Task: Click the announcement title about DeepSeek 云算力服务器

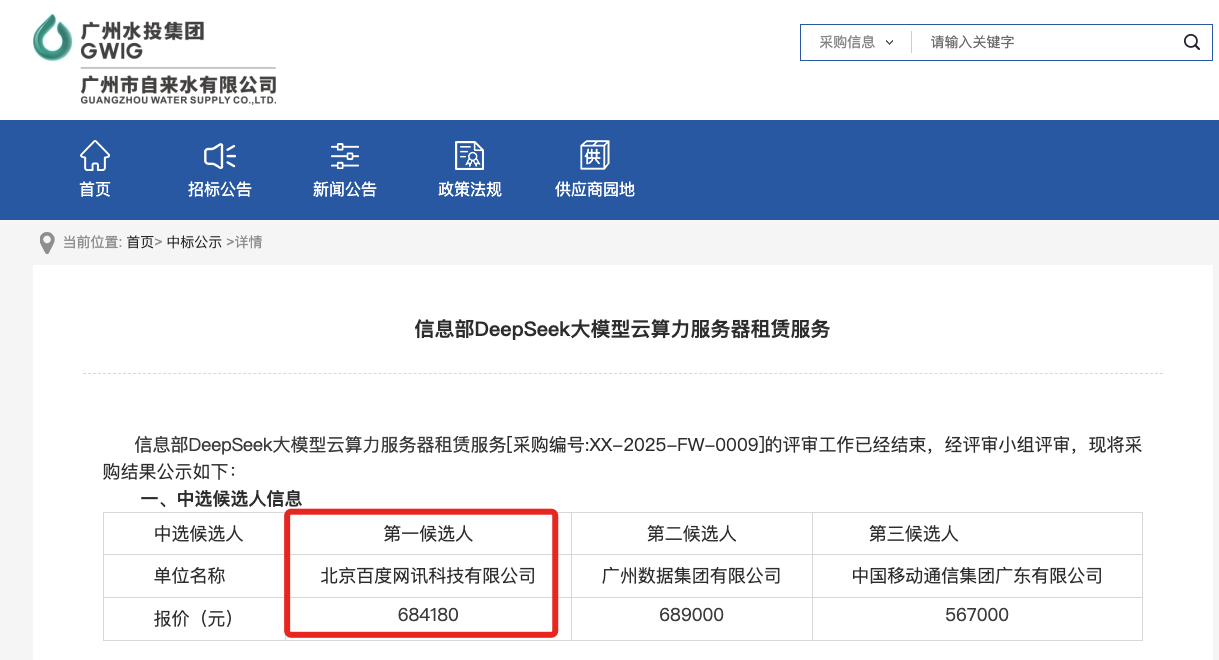Action: click(x=622, y=328)
